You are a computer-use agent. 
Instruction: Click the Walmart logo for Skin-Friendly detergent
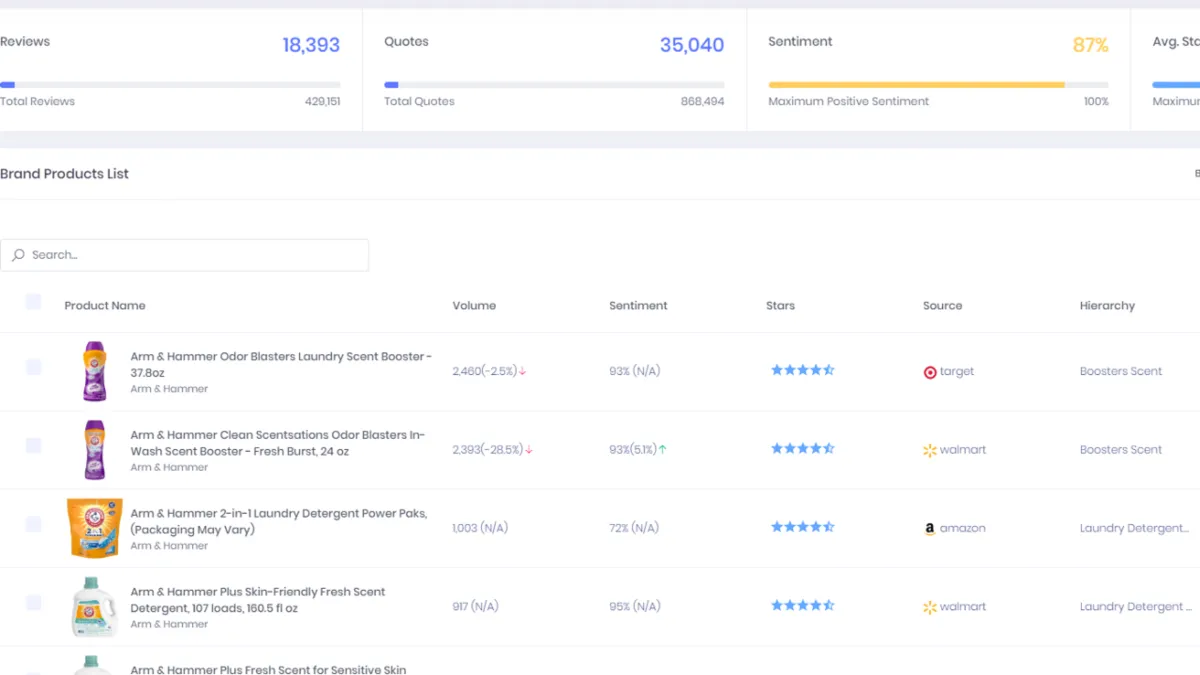click(x=930, y=607)
